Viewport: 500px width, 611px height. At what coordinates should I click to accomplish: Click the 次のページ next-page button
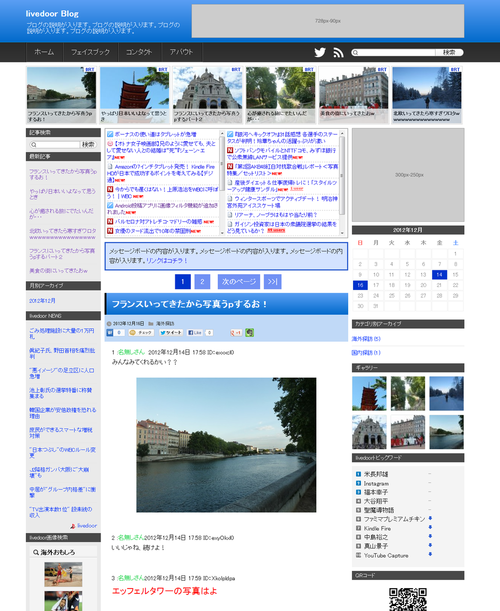point(239,281)
